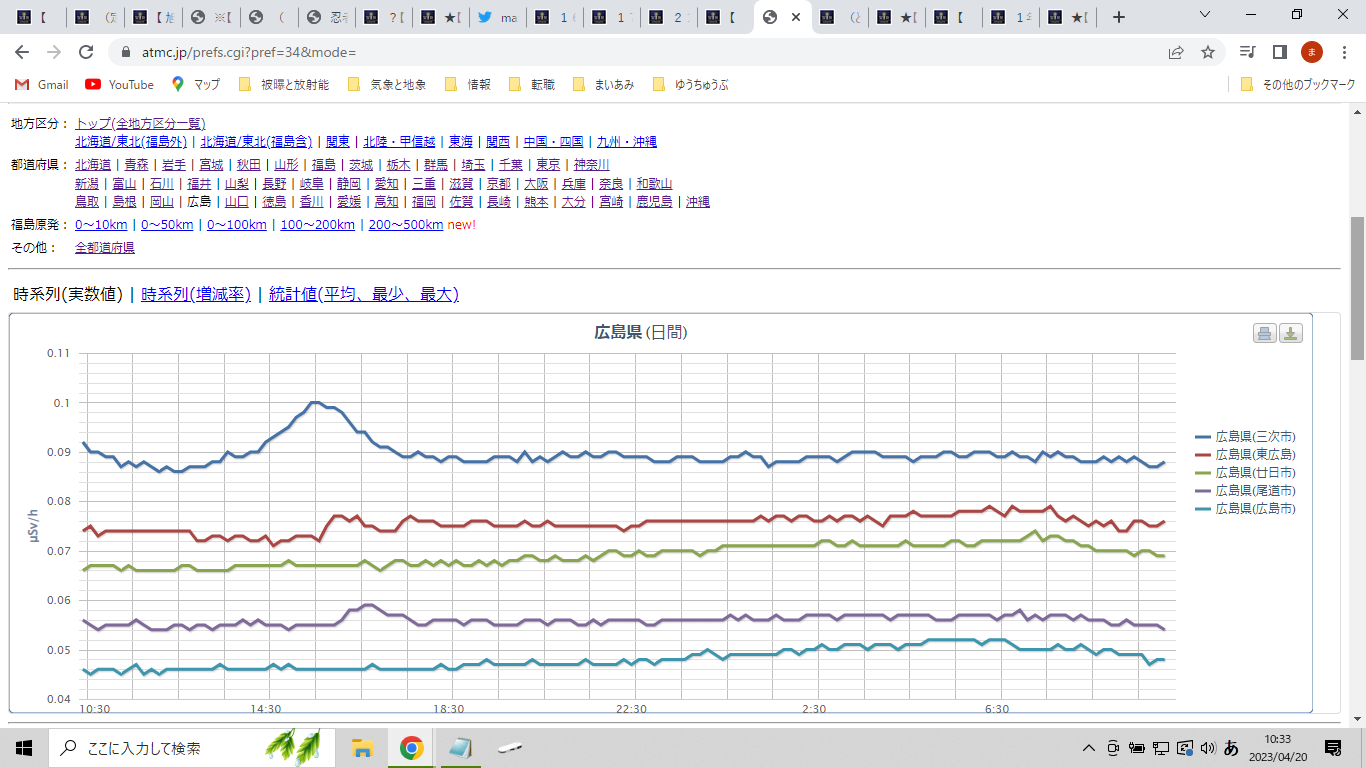The width and height of the screenshot is (1366, 768).
Task: Click the page vertical scrollbar thumb
Action: coord(1357,288)
